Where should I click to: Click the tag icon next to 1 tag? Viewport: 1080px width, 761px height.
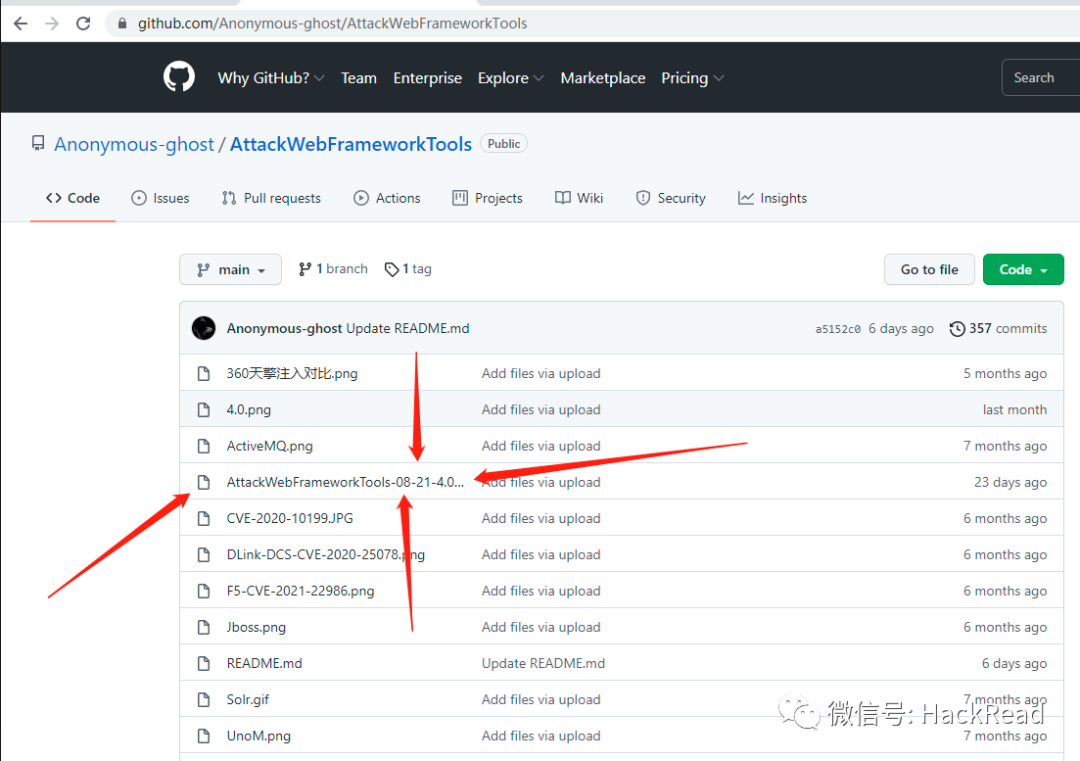point(392,269)
